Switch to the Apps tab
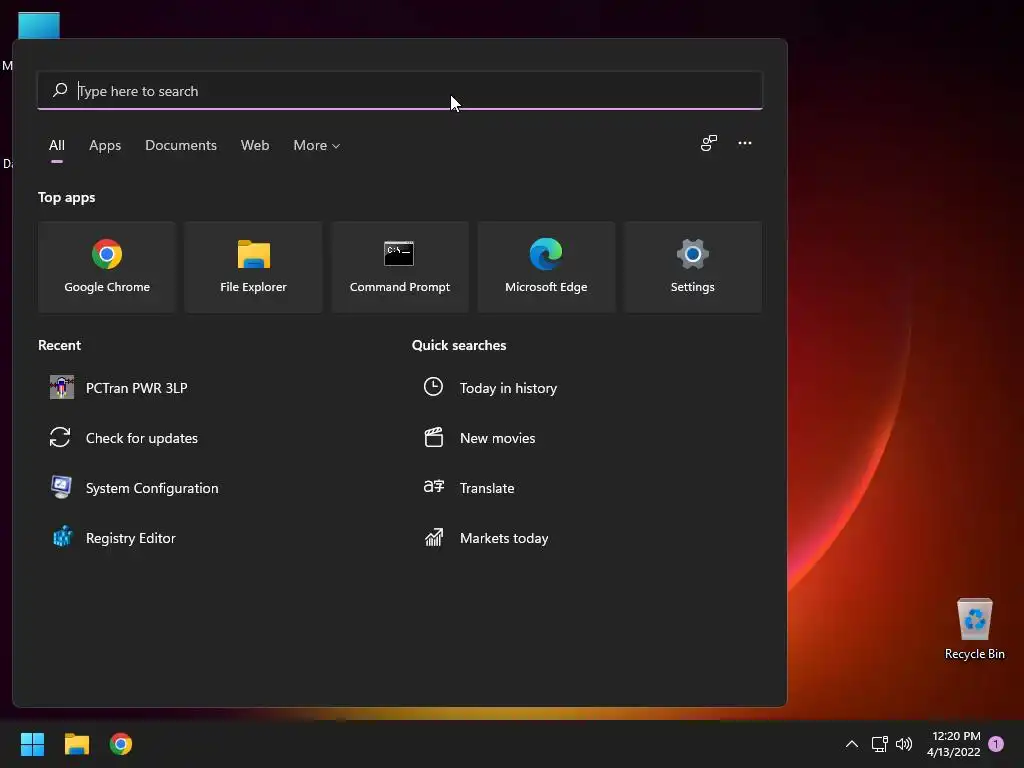 coord(105,145)
